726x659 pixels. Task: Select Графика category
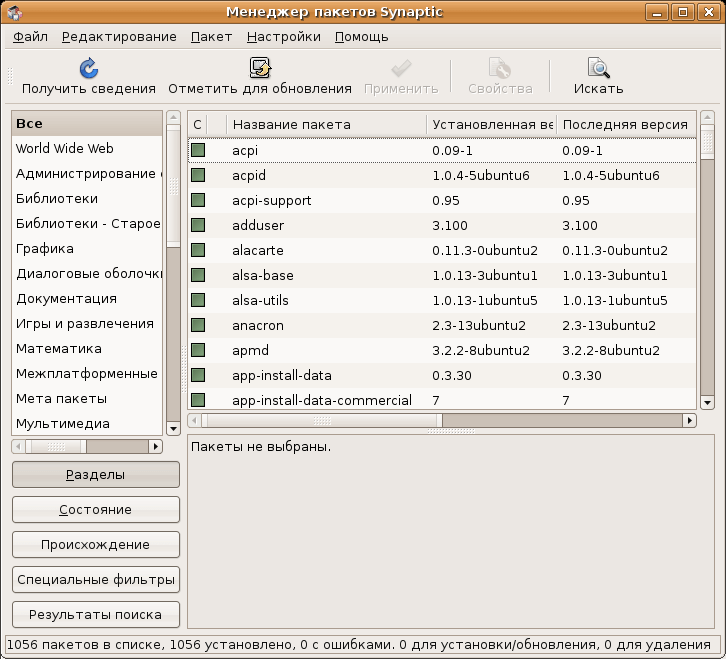coord(87,249)
